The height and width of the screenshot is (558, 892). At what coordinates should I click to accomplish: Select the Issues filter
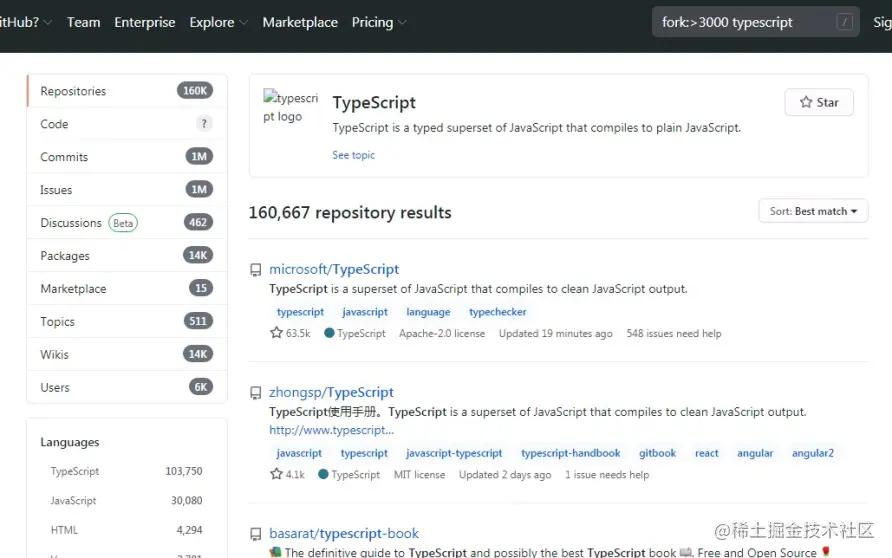coord(127,190)
